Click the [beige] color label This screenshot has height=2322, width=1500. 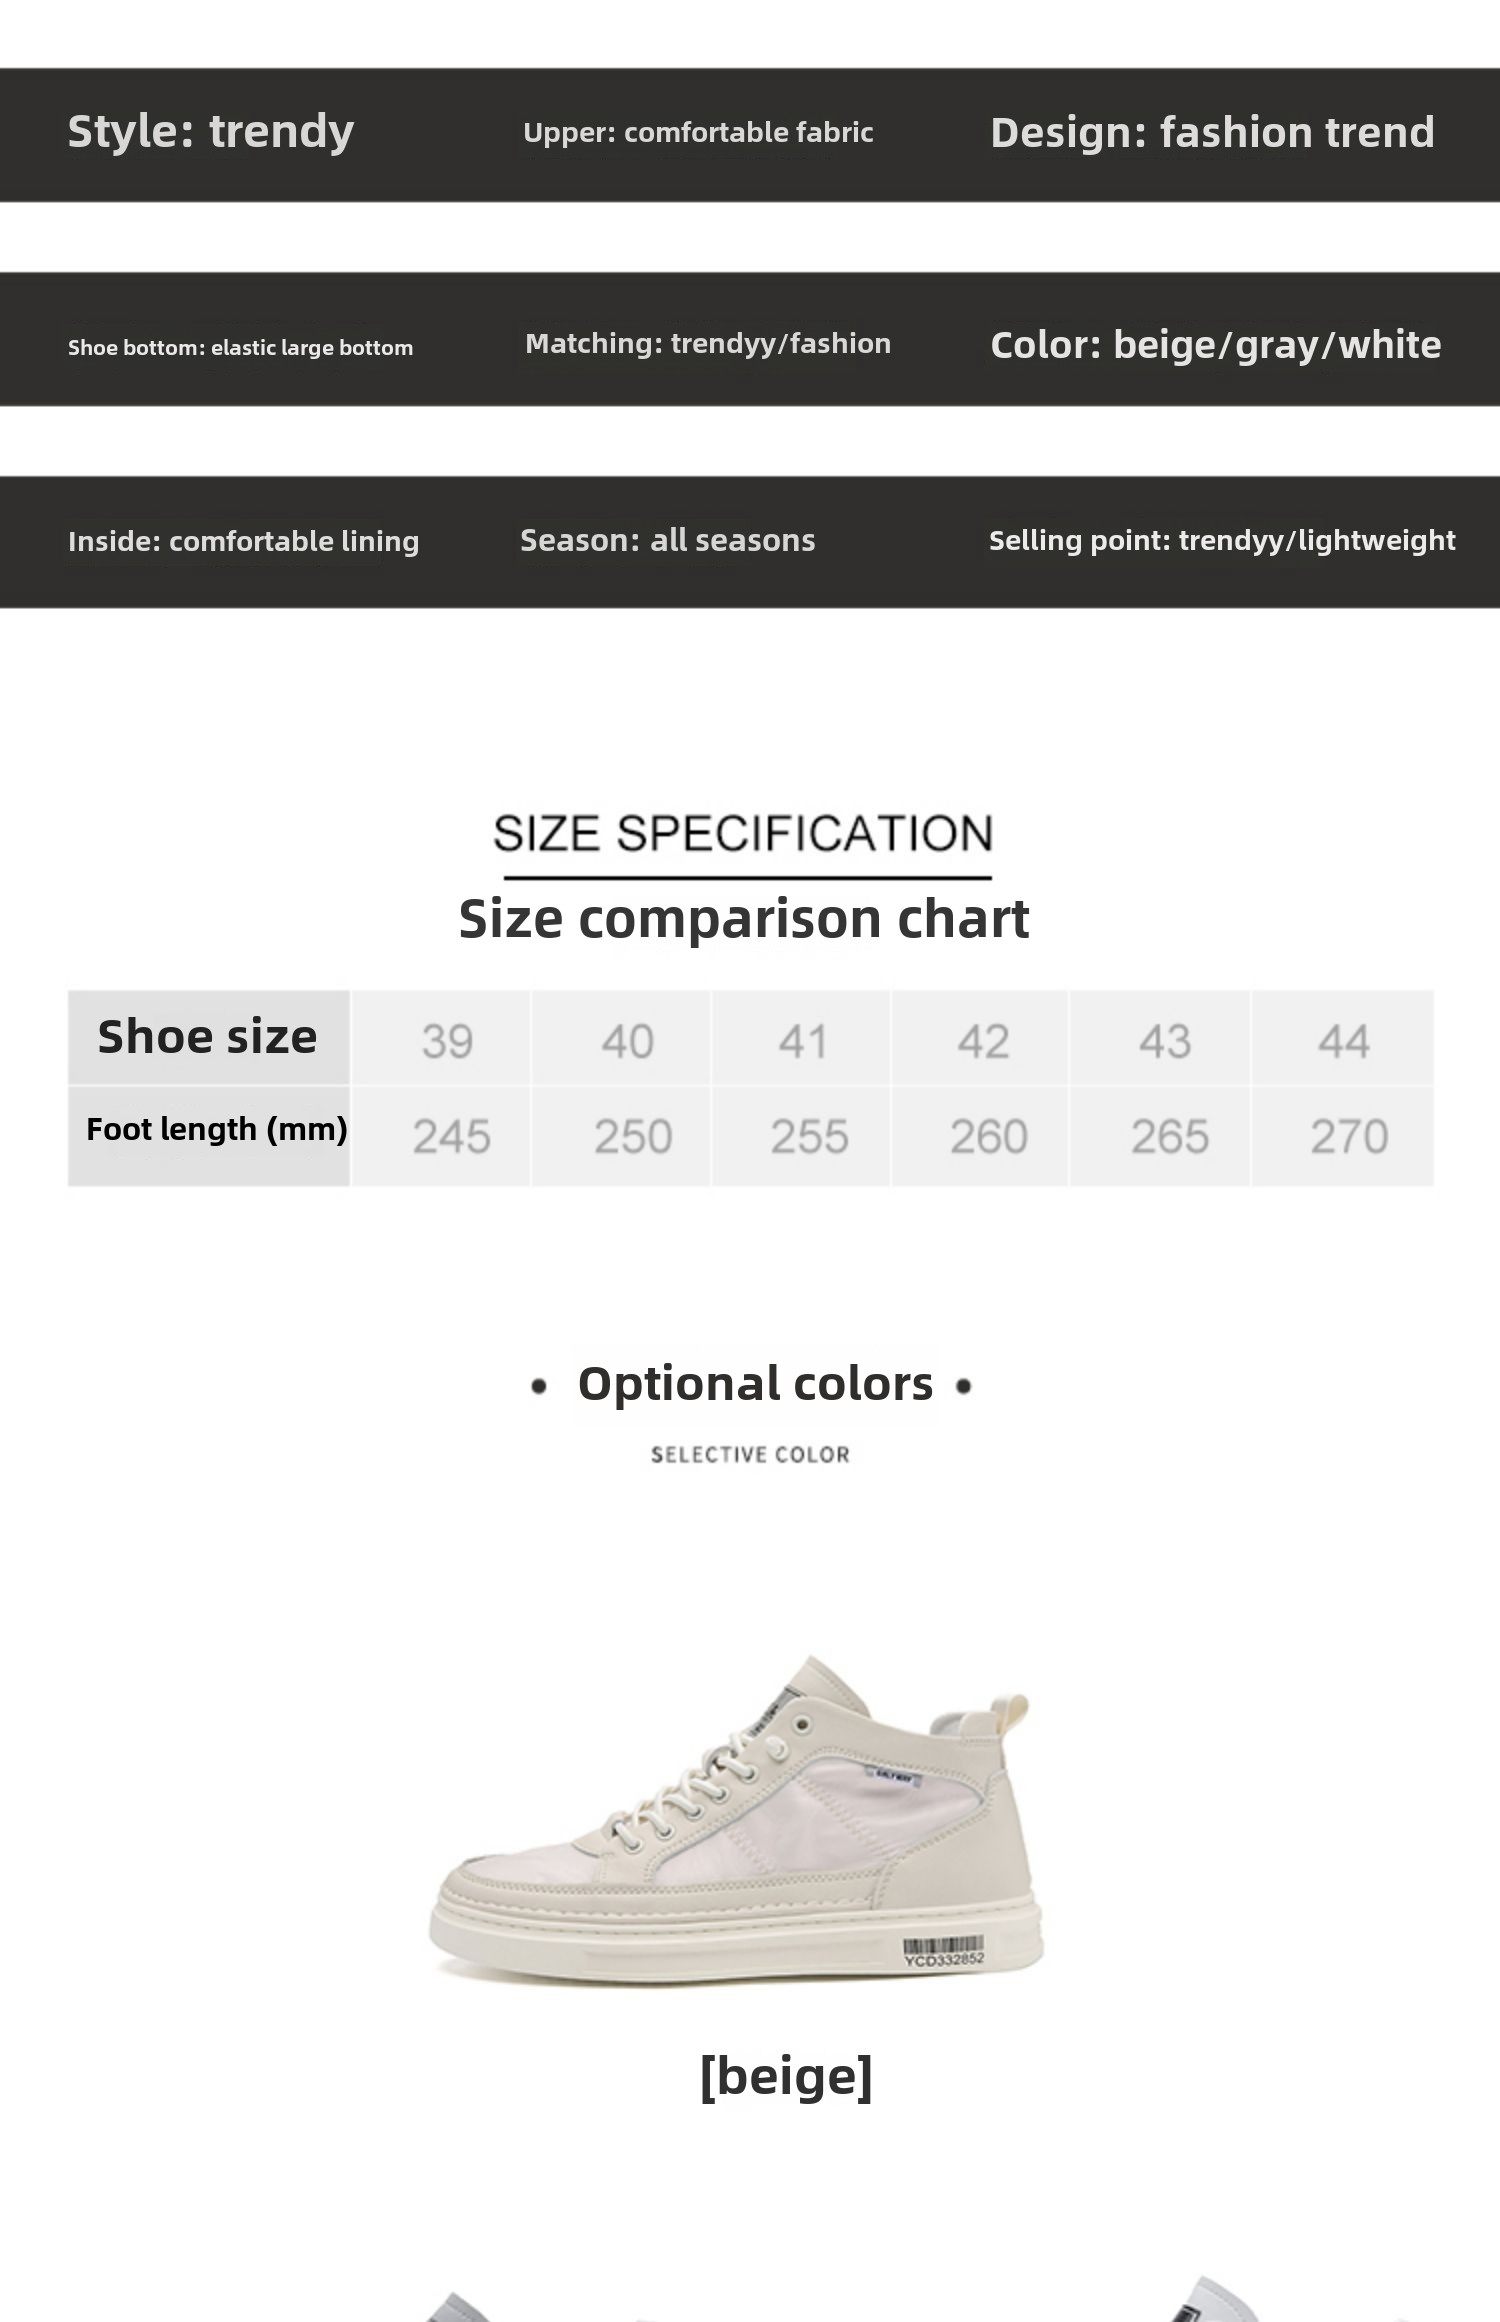coord(786,2075)
